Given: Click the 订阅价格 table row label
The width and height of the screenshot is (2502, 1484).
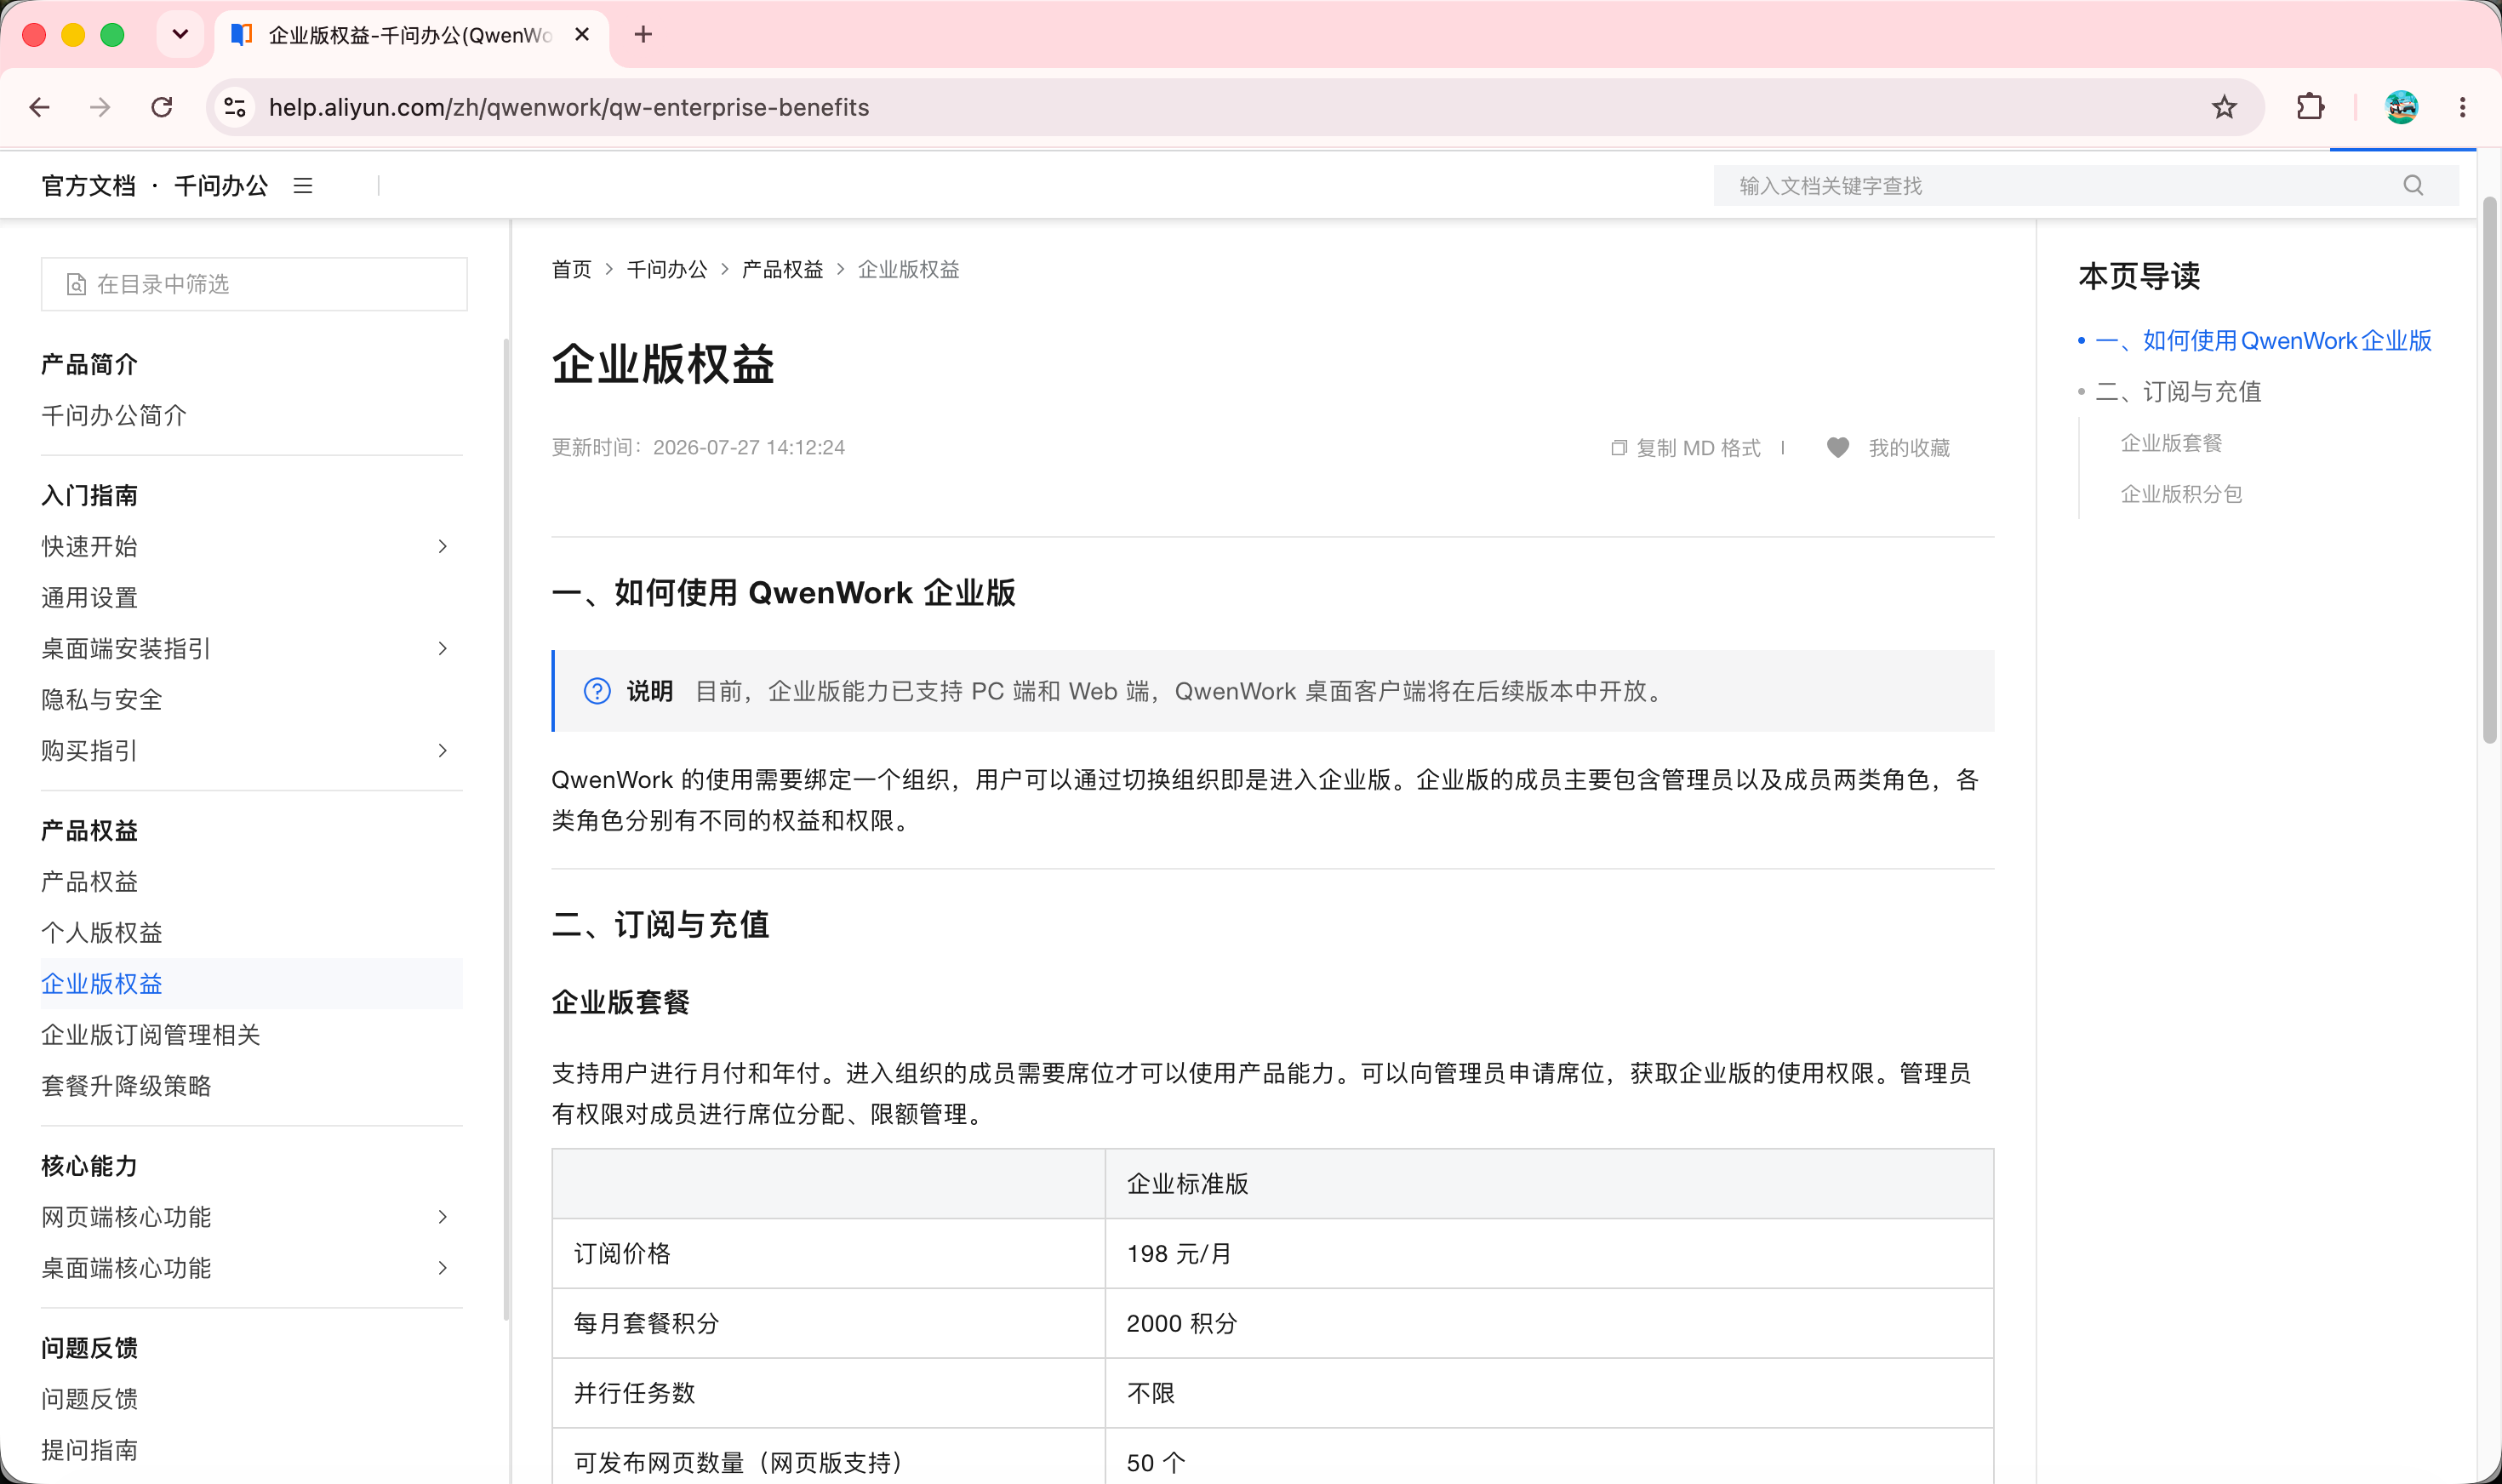Looking at the screenshot, I should point(622,1253).
